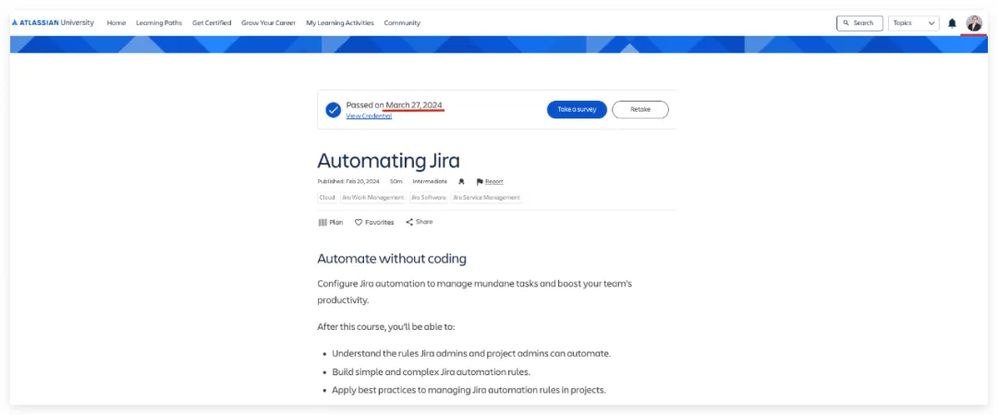Screen dimensions: 998x415
Task: Click the Retake button
Action: coord(640,109)
